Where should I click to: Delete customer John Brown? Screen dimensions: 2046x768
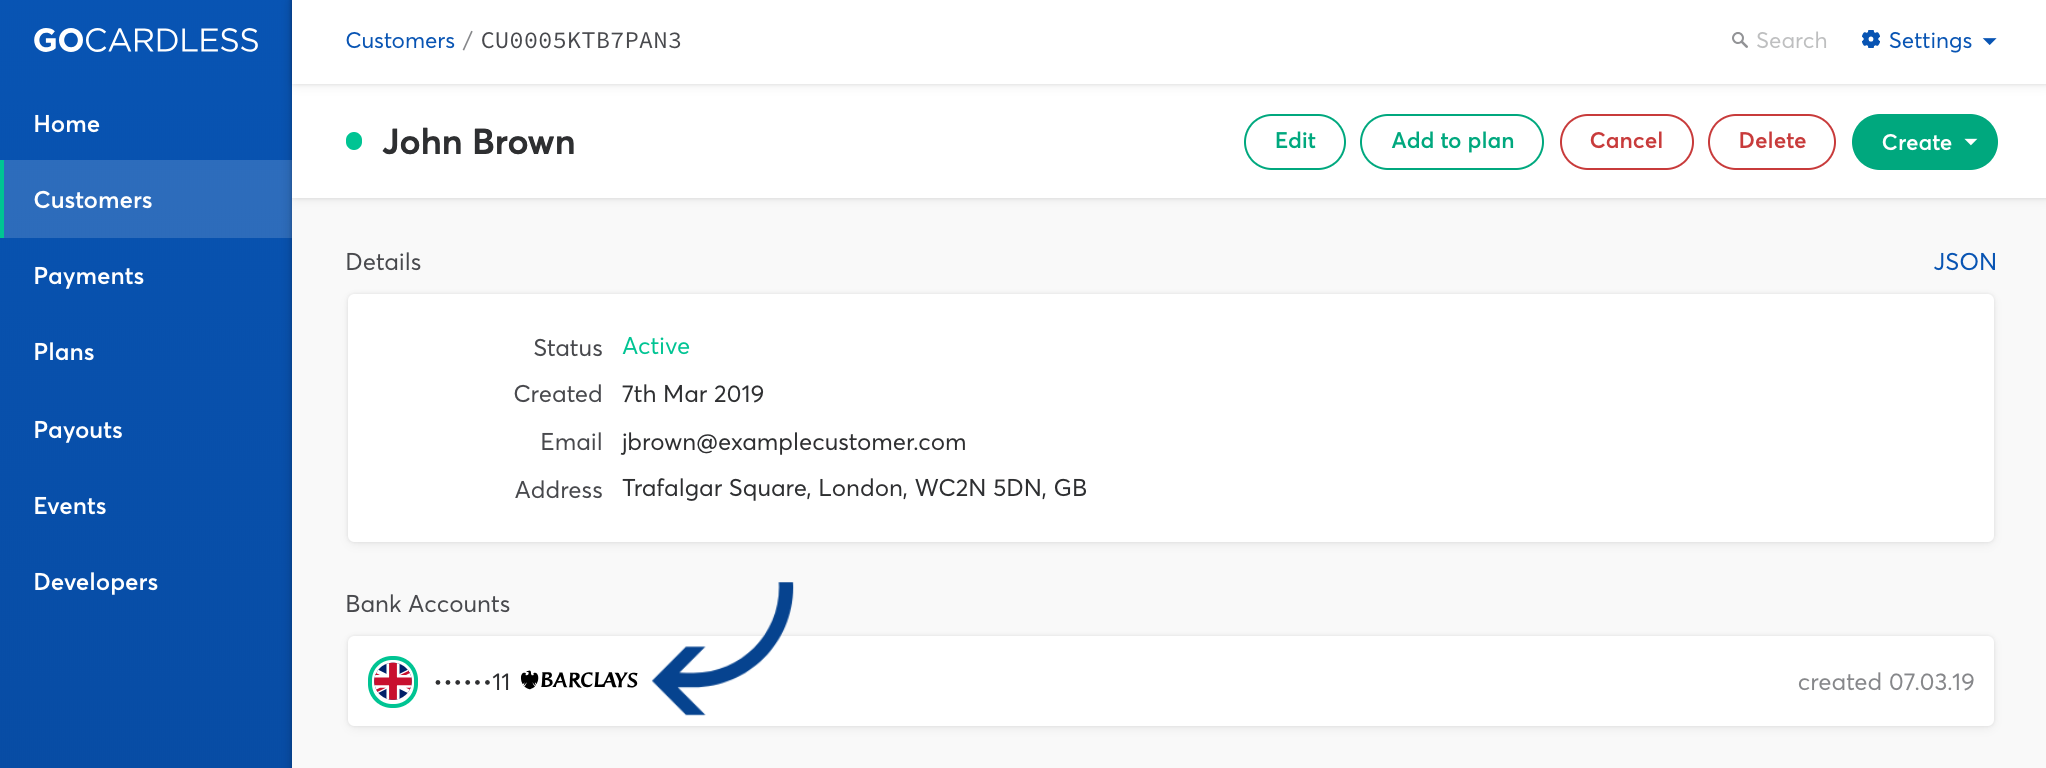point(1772,142)
